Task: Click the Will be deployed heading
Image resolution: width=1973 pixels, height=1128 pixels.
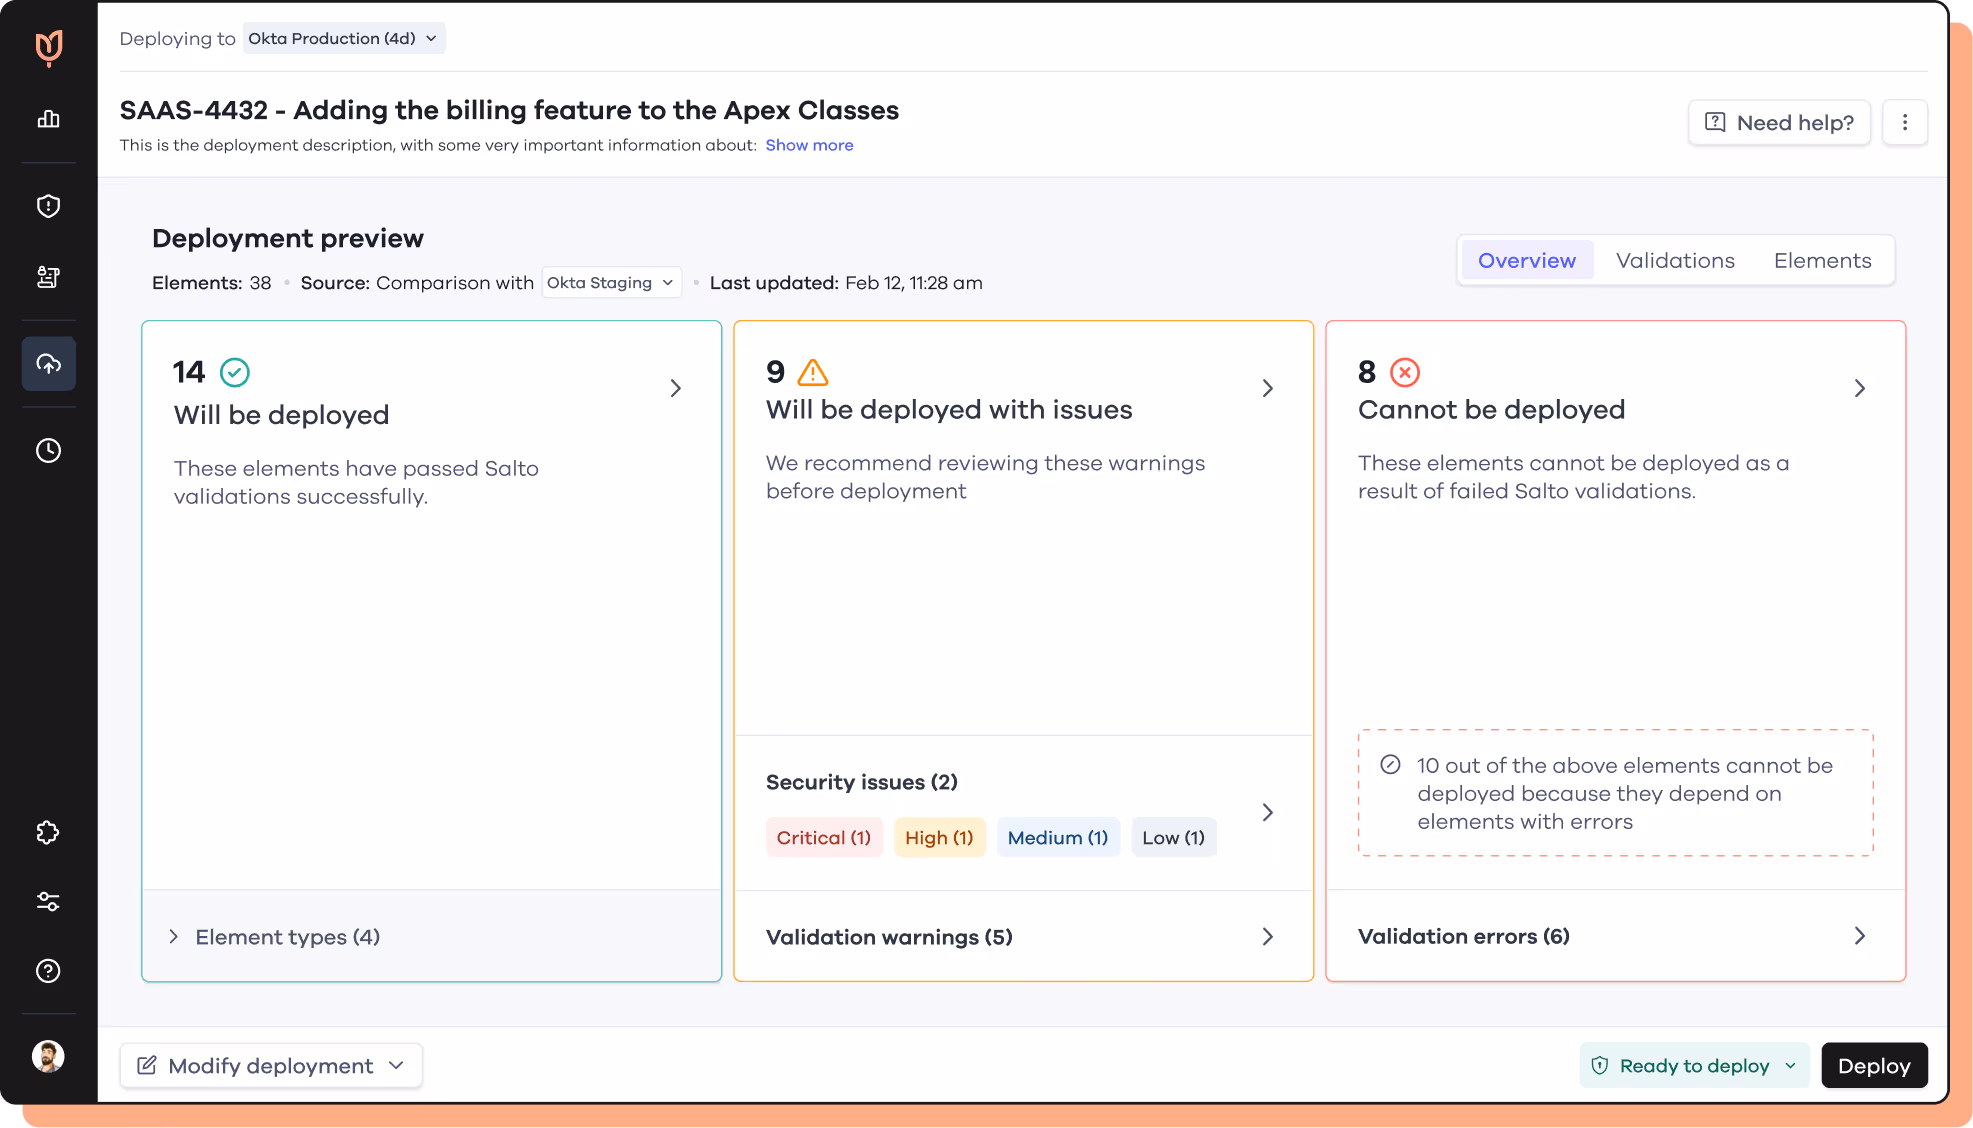Action: click(281, 415)
